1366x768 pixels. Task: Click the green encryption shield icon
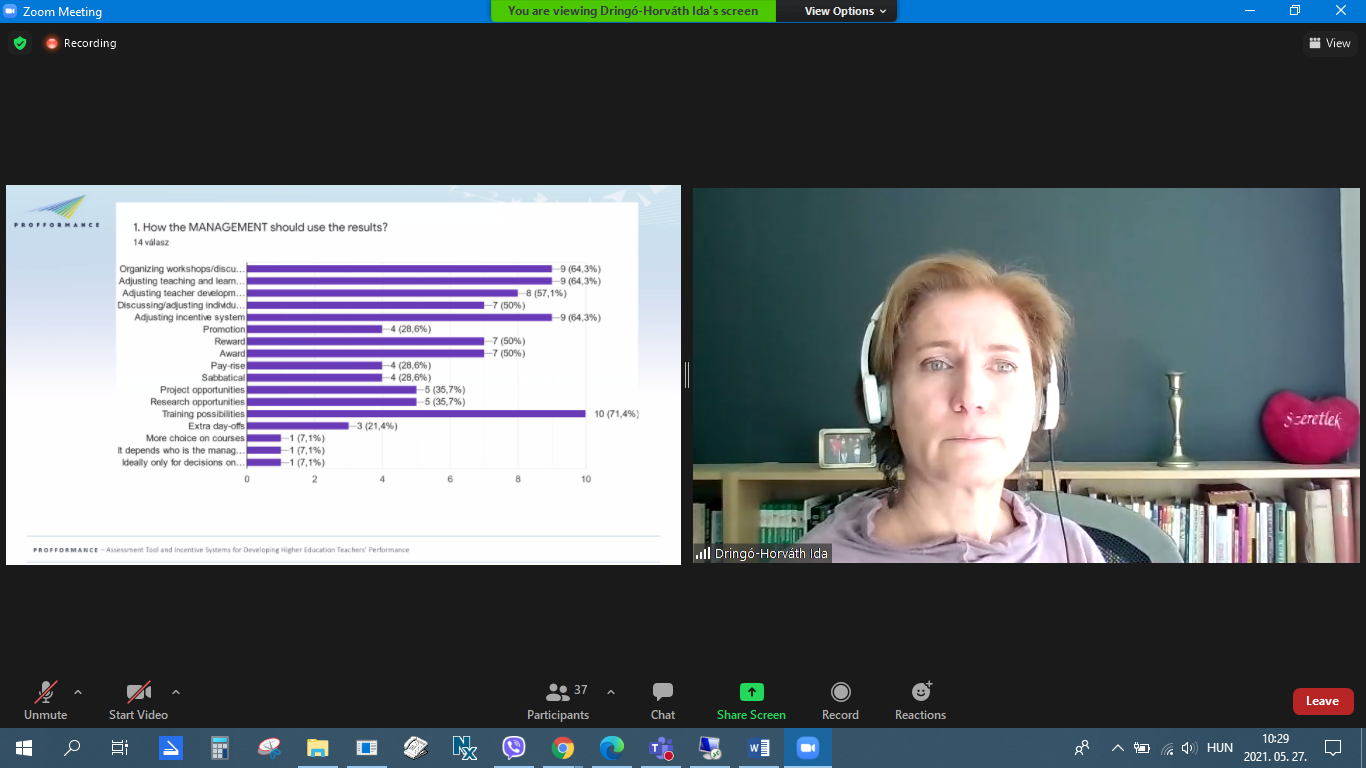20,43
